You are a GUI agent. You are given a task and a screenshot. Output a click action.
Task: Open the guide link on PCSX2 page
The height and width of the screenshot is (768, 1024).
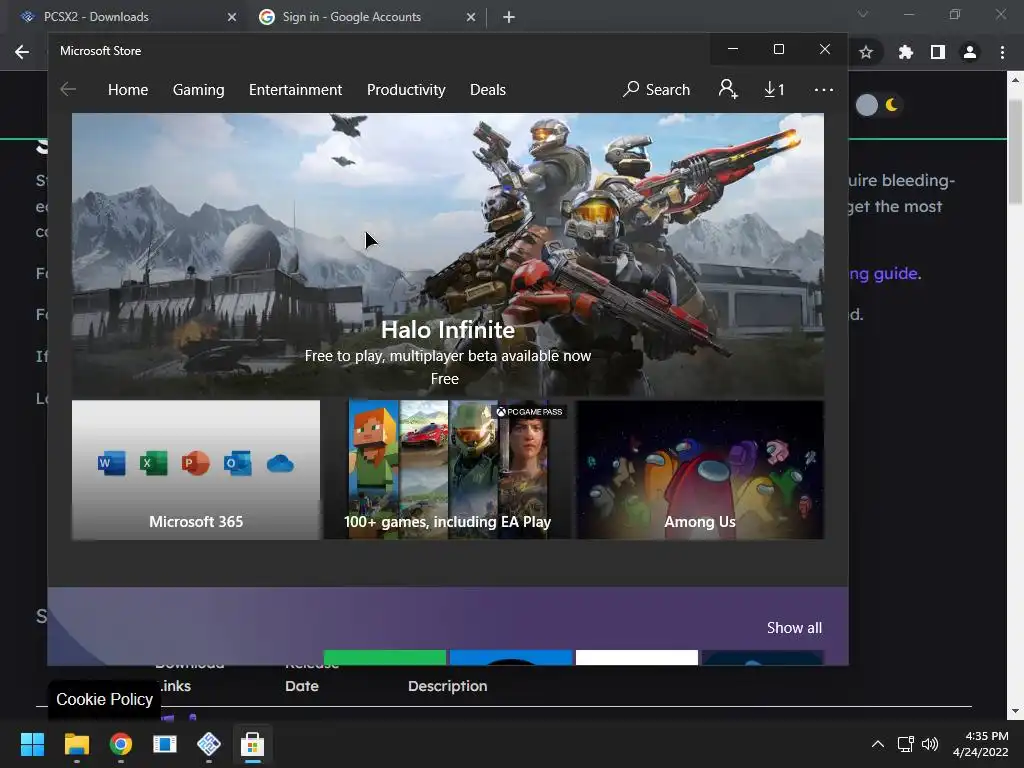click(883, 273)
